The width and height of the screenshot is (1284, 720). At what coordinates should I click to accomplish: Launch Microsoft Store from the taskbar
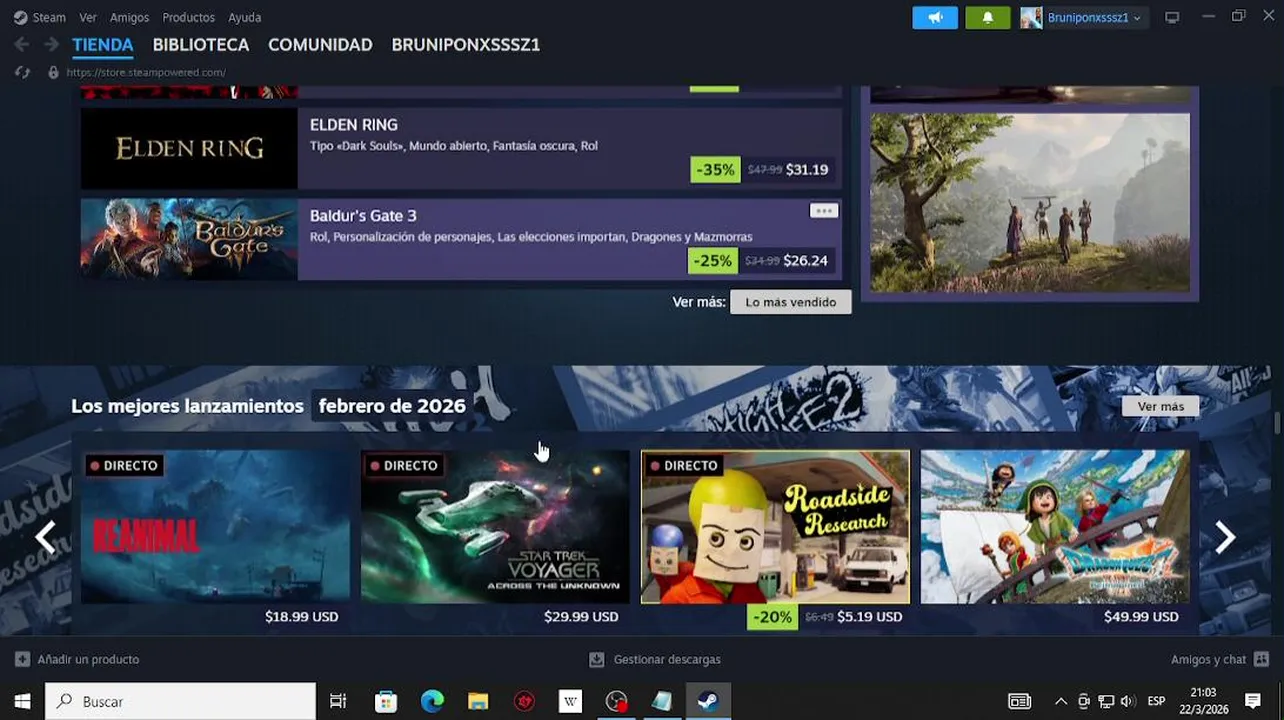[x=385, y=701]
